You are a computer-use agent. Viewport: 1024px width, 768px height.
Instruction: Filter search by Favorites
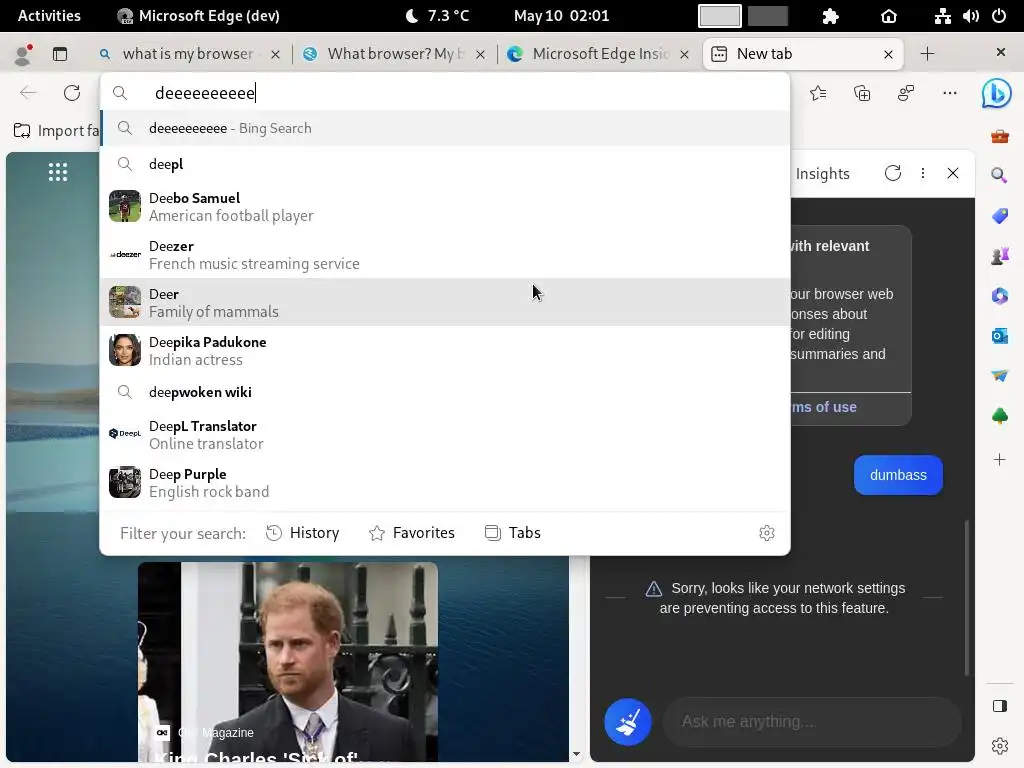(x=411, y=533)
